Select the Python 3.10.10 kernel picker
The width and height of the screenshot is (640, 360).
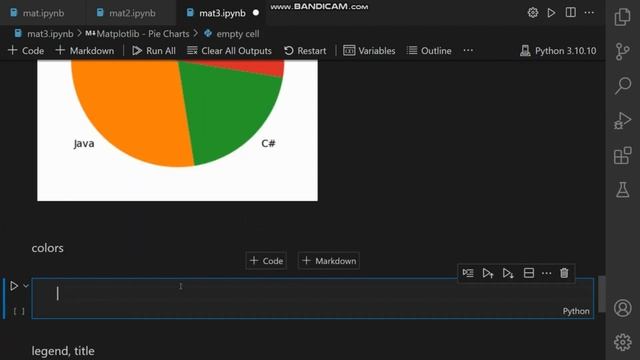click(558, 51)
